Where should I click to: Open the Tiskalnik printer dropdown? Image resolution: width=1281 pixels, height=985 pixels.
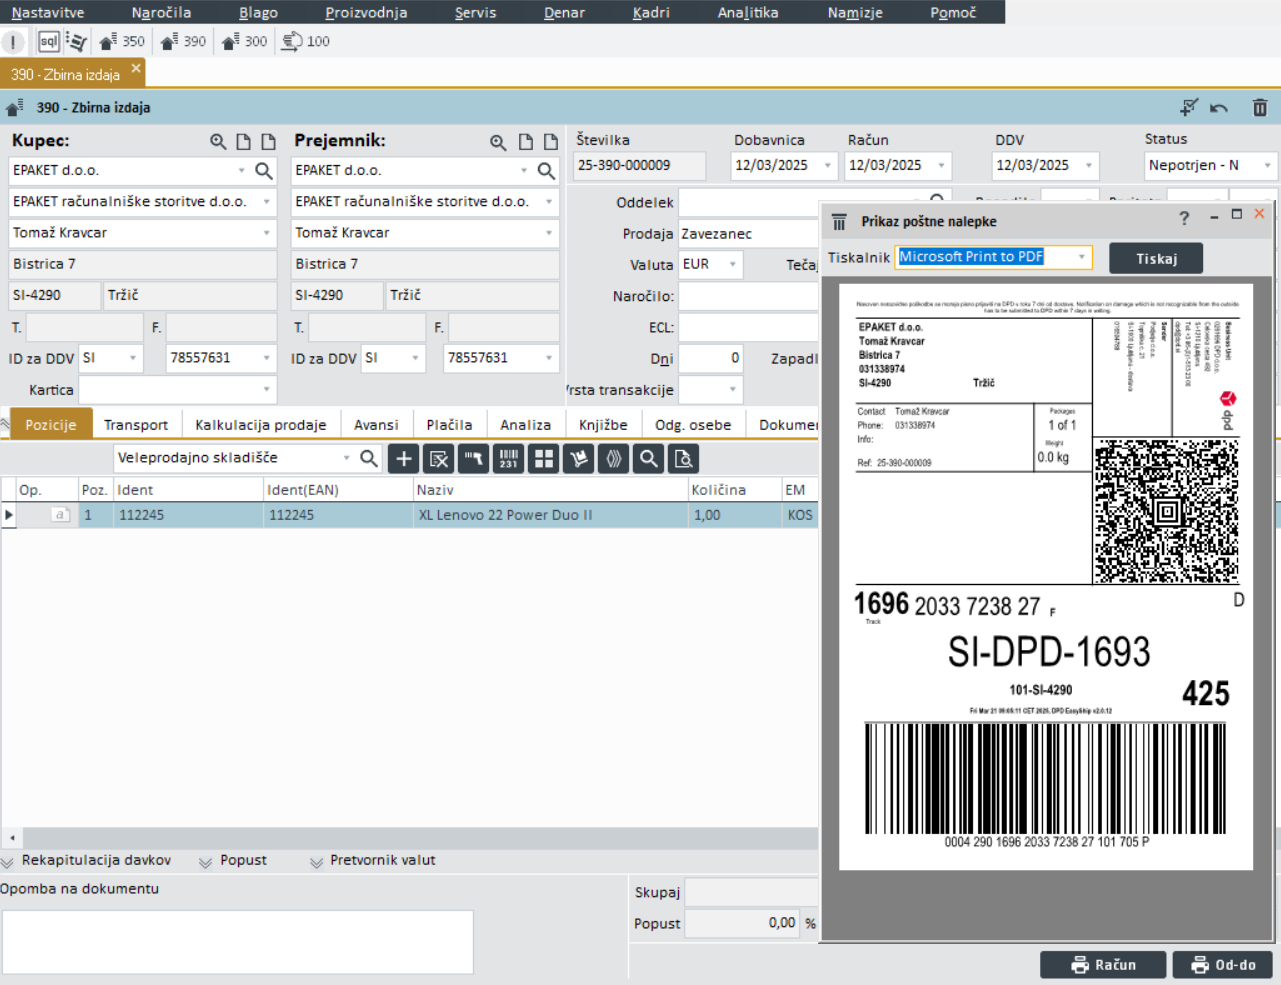coord(1081,258)
